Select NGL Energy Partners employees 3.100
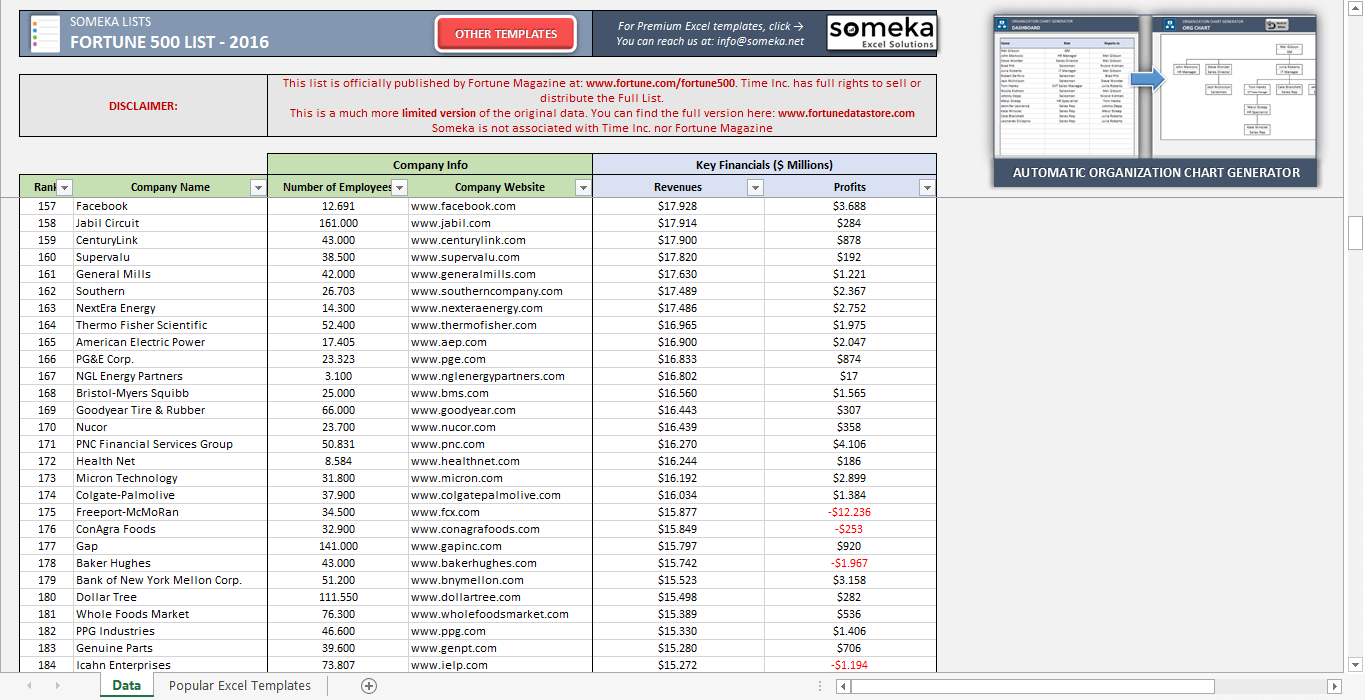The width and height of the screenshot is (1365, 700). tap(338, 376)
